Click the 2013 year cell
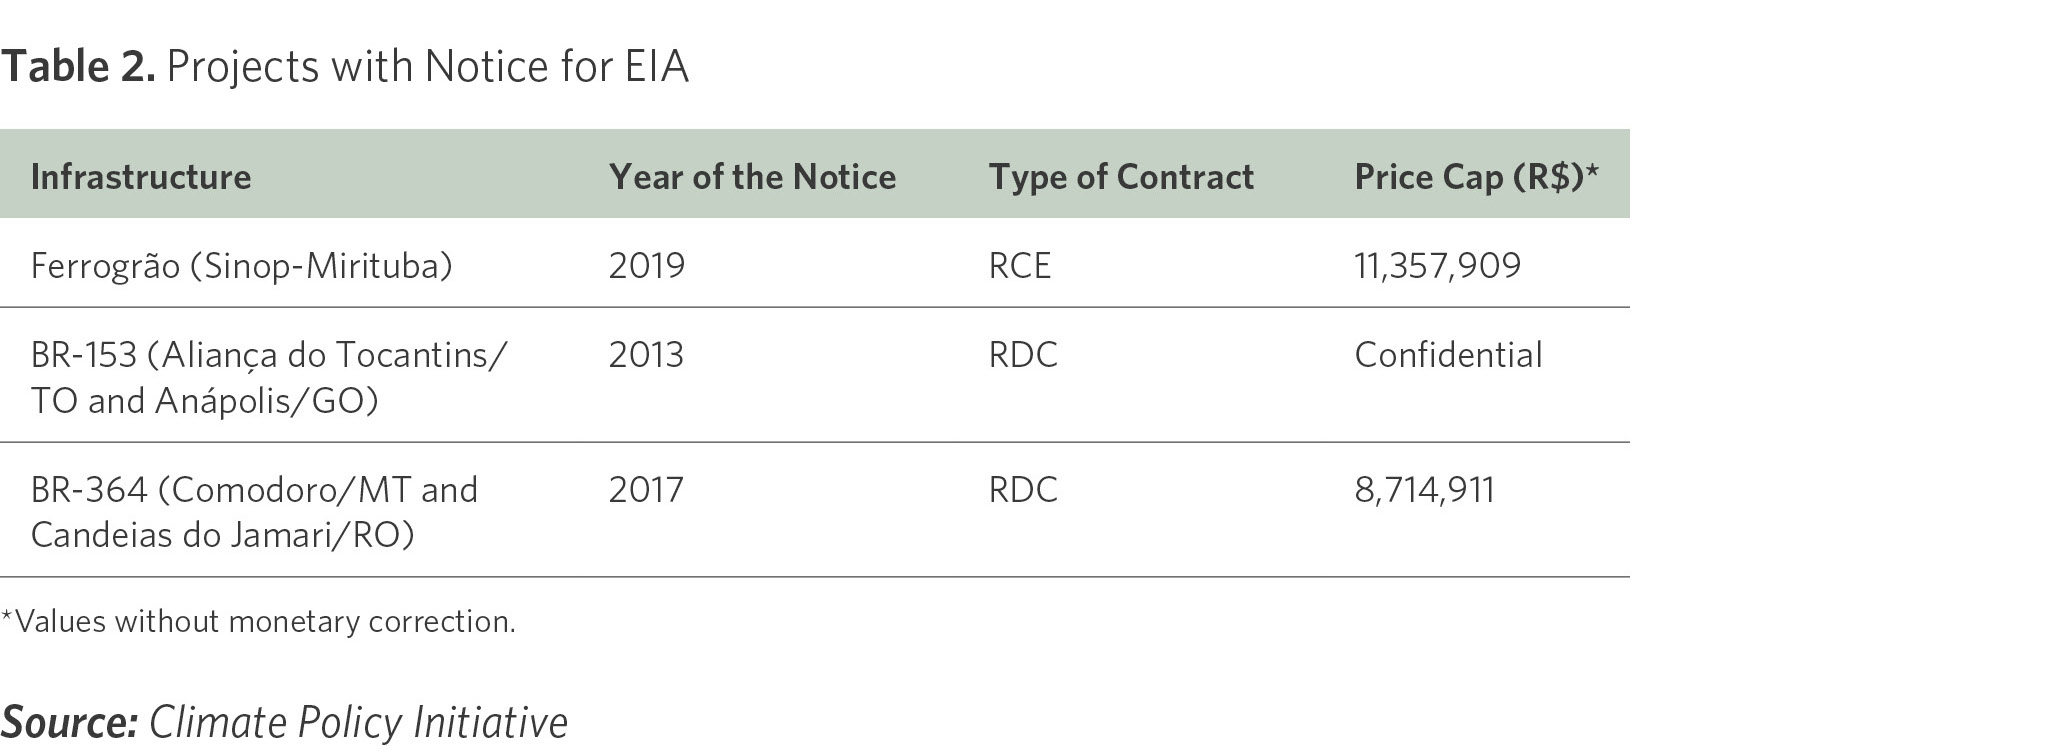Screen dimensions: 2055x752 pyautogui.click(x=646, y=355)
